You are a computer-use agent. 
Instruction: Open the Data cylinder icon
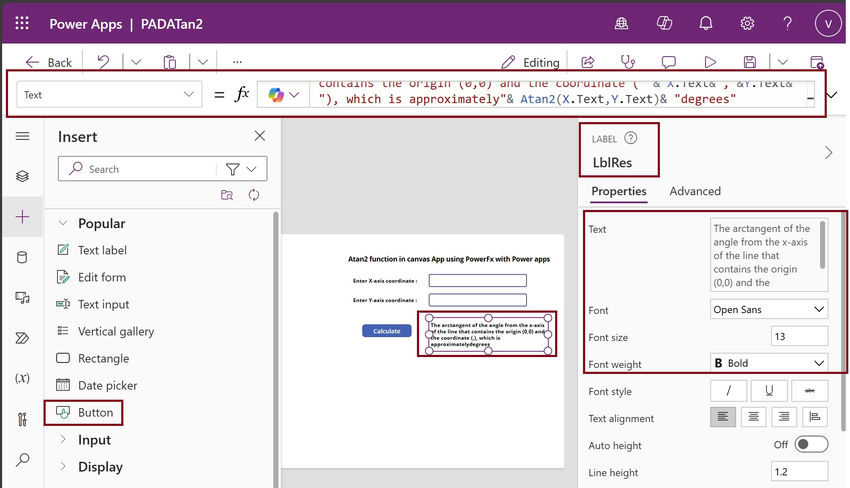[x=22, y=257]
